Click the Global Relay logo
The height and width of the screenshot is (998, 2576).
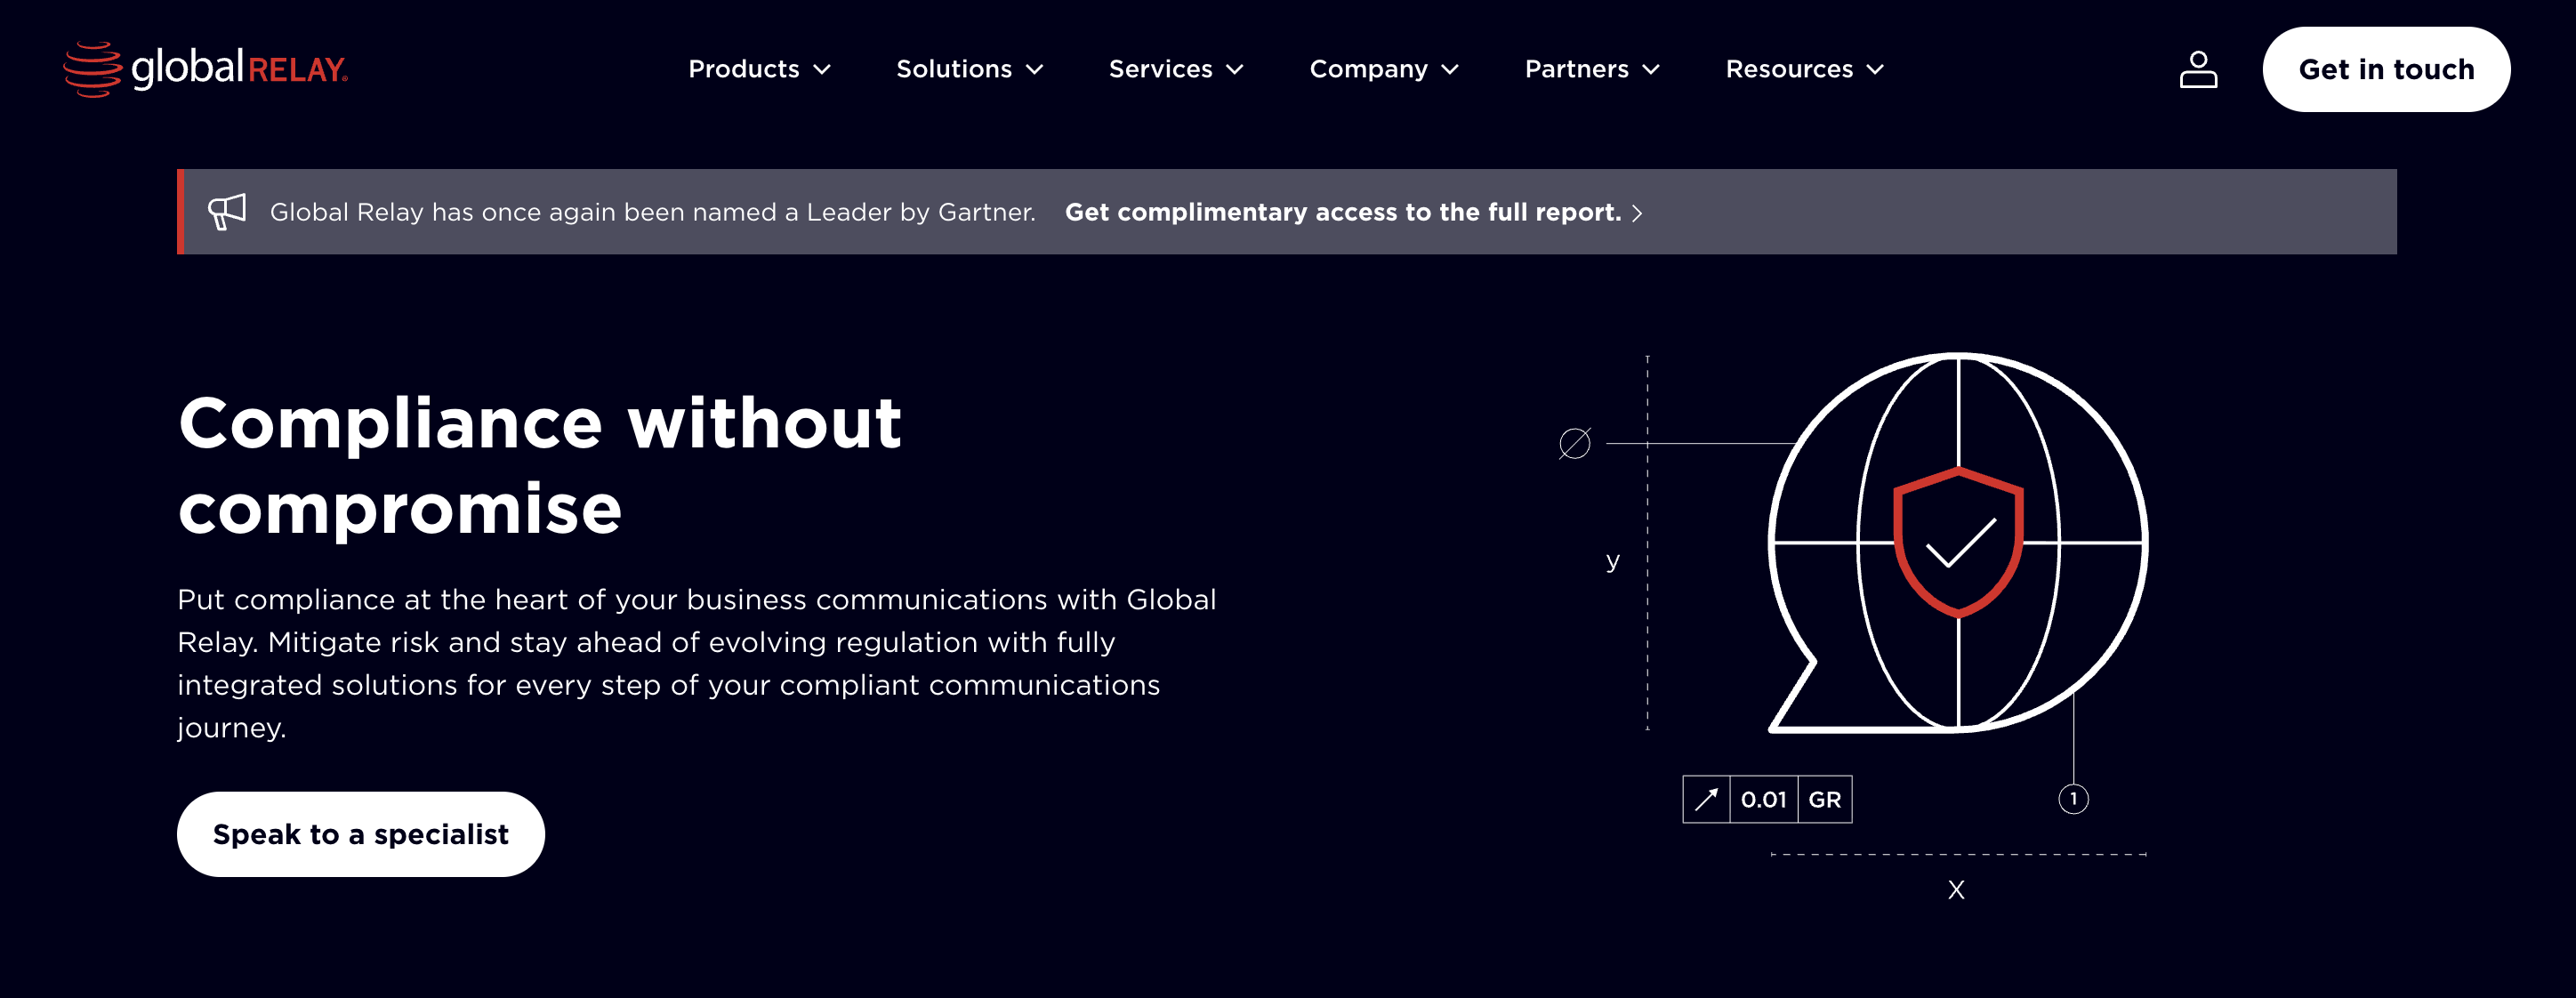(205, 69)
